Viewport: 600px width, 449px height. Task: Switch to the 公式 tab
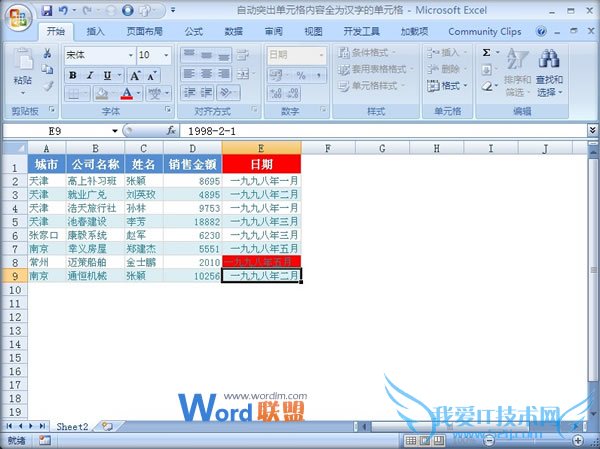coord(194,31)
